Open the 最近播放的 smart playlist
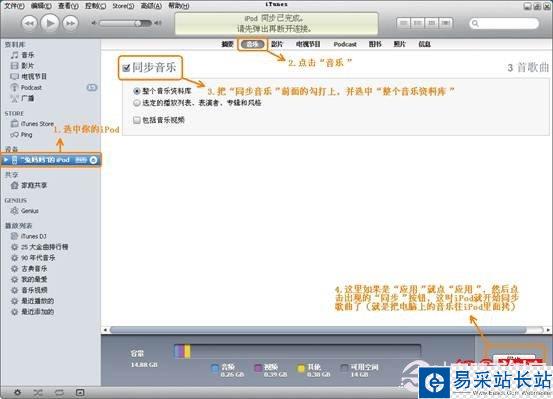The image size is (553, 399). (37, 301)
